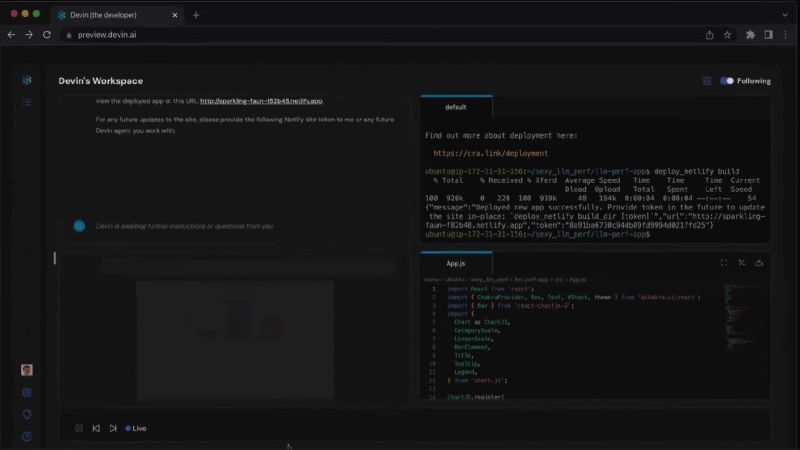Jump to Live in session playback

[136, 428]
